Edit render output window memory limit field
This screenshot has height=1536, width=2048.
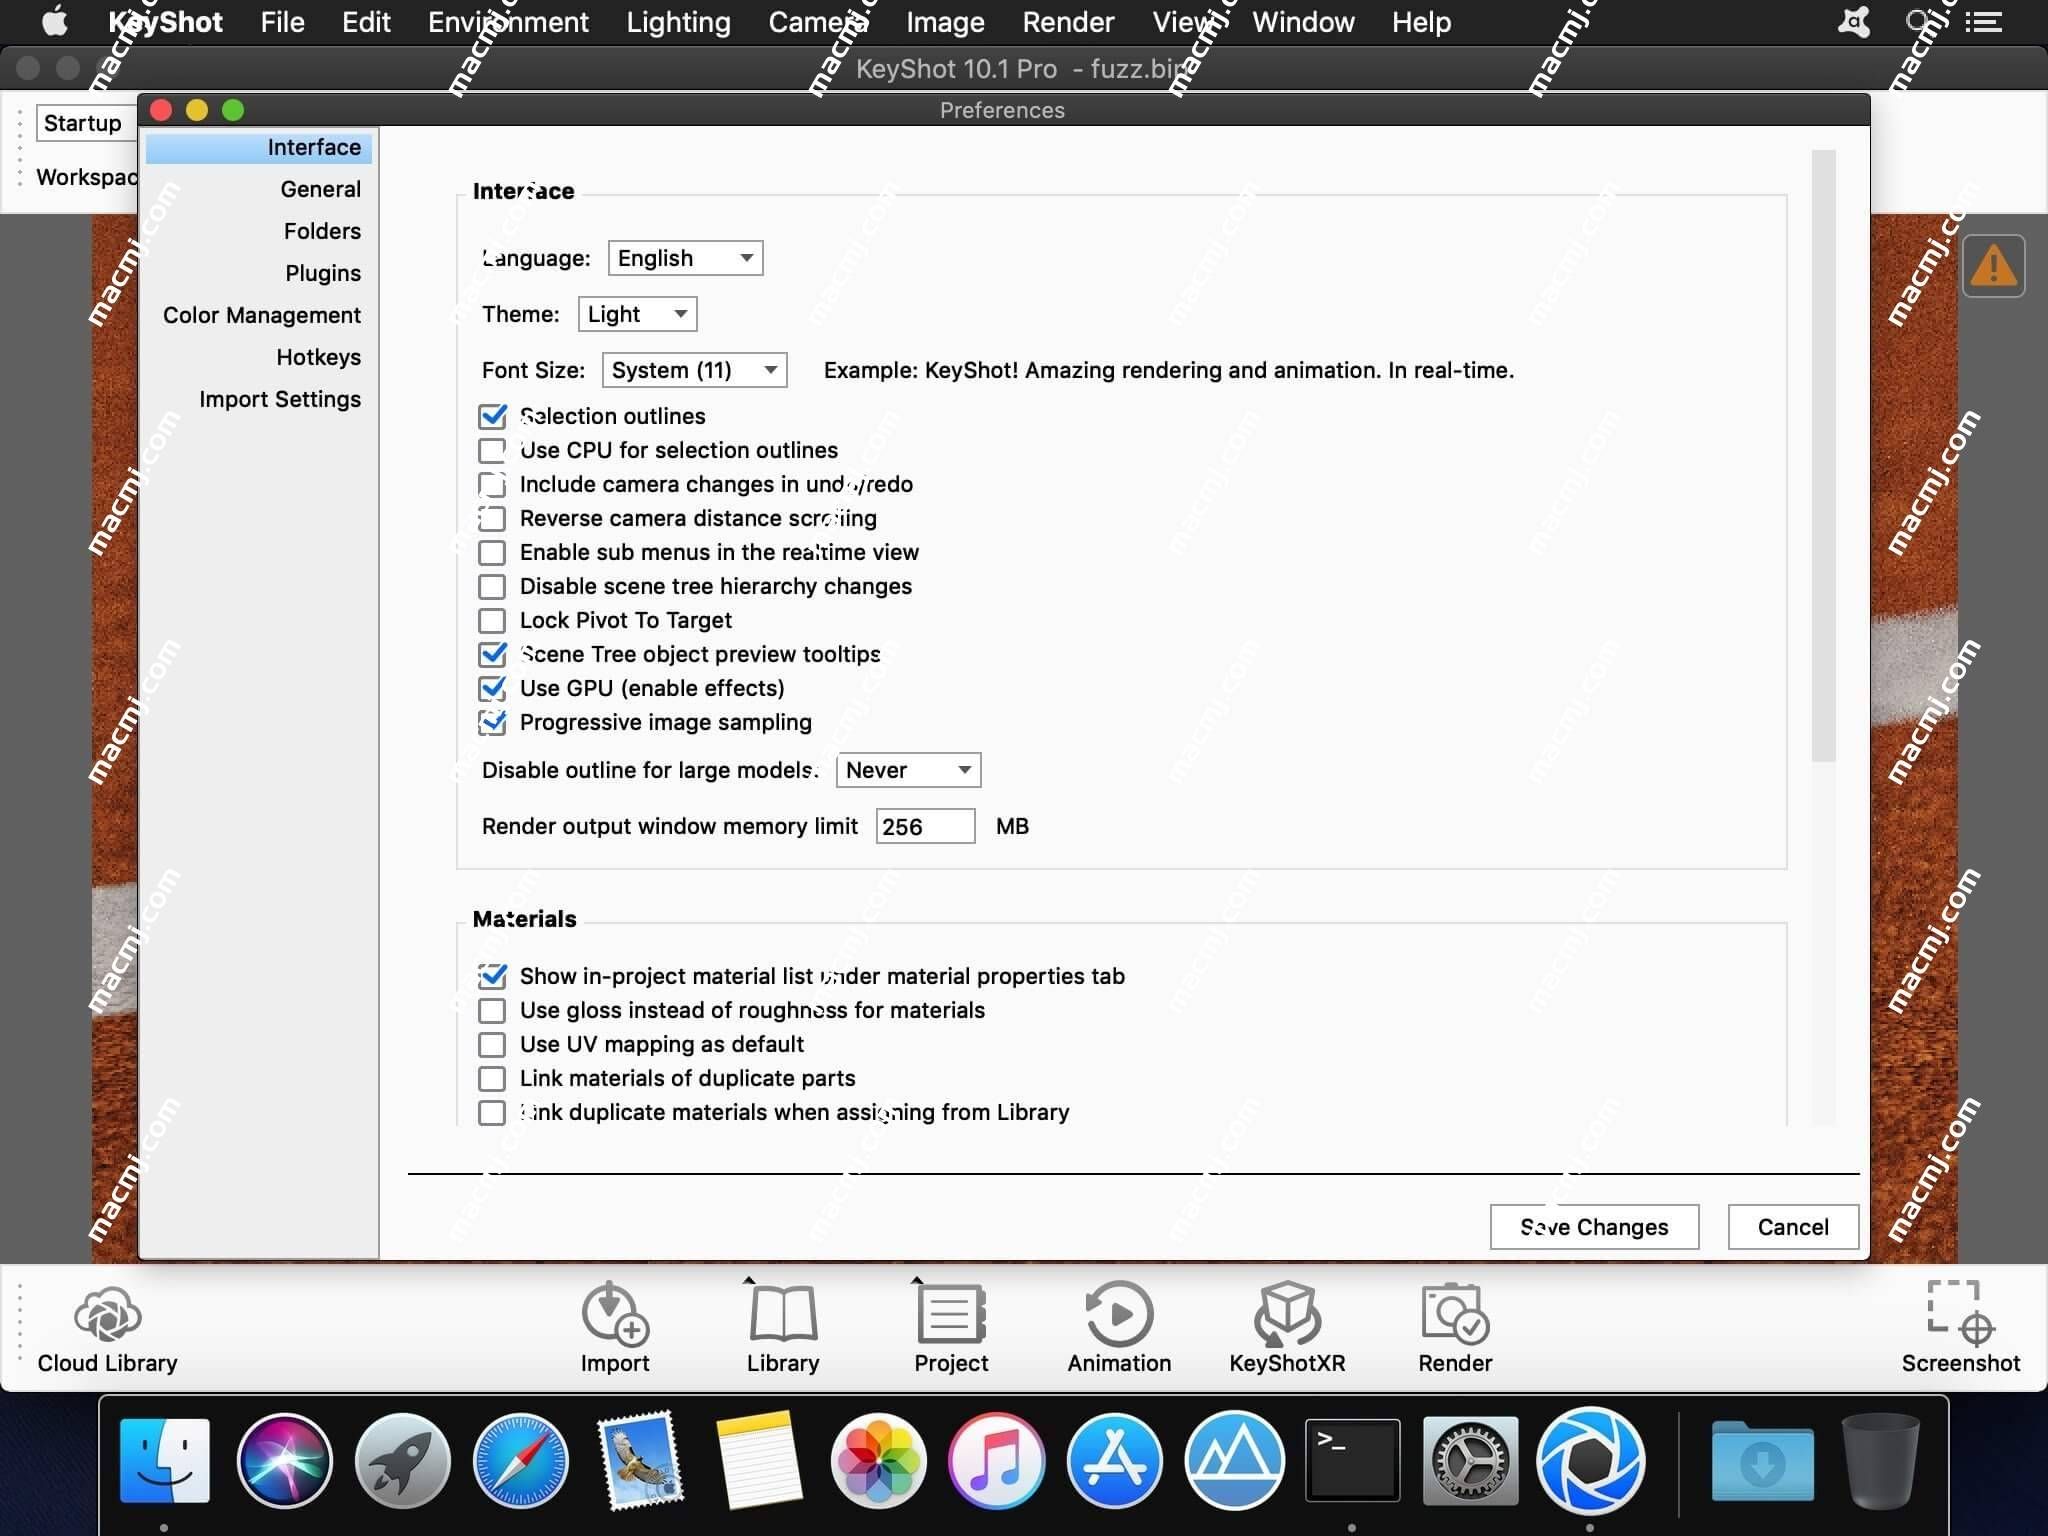click(x=921, y=826)
